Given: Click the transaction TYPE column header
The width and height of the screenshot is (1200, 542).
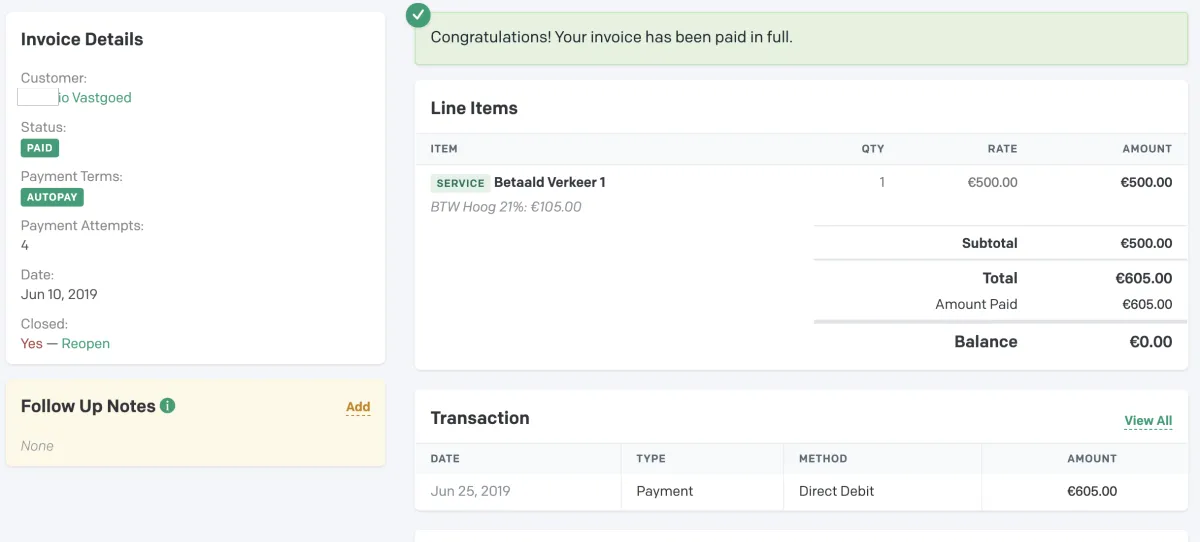Looking at the screenshot, I should 651,459.
